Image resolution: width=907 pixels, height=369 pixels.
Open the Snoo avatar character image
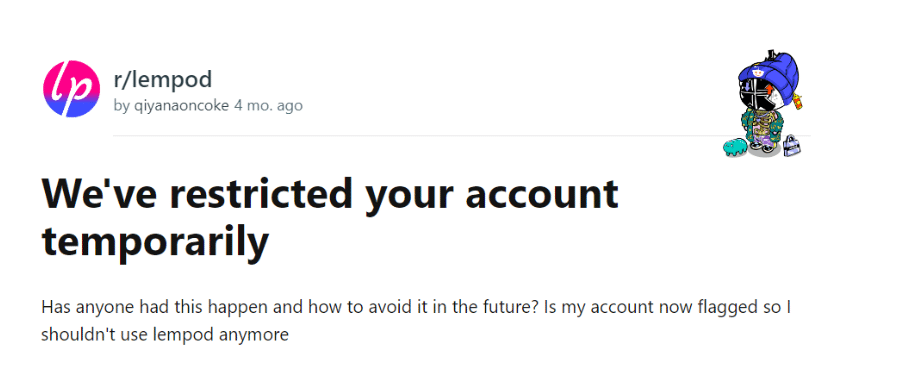764,104
